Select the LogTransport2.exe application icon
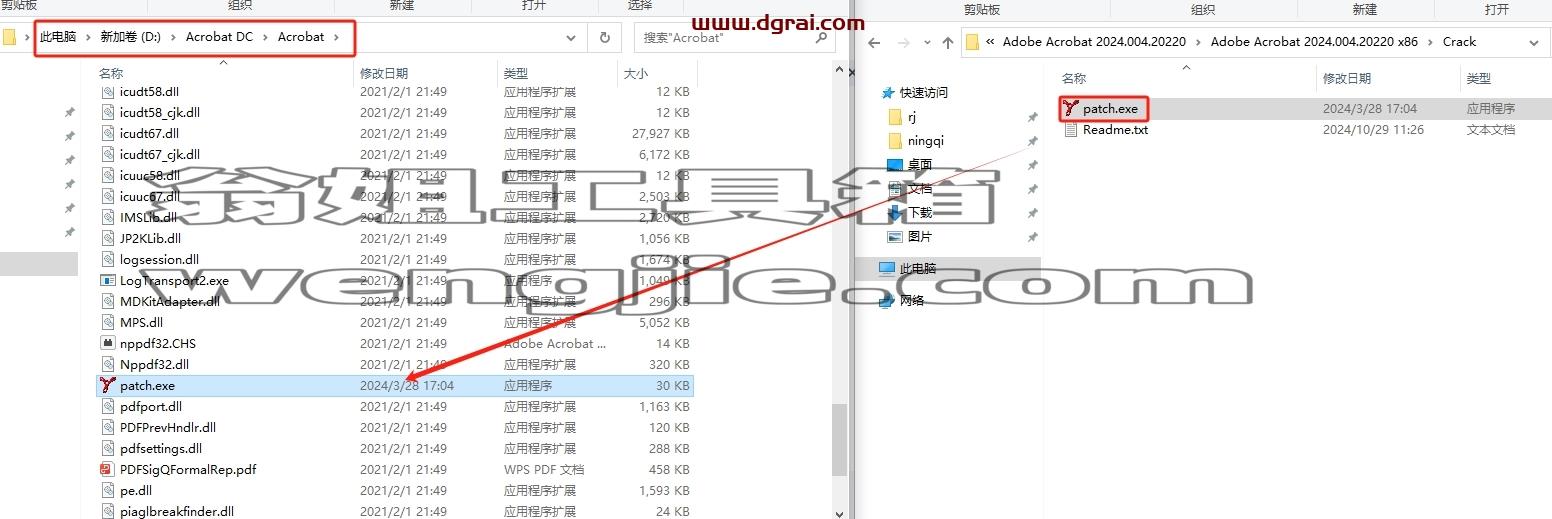Image resolution: width=1552 pixels, height=519 pixels. (108, 281)
